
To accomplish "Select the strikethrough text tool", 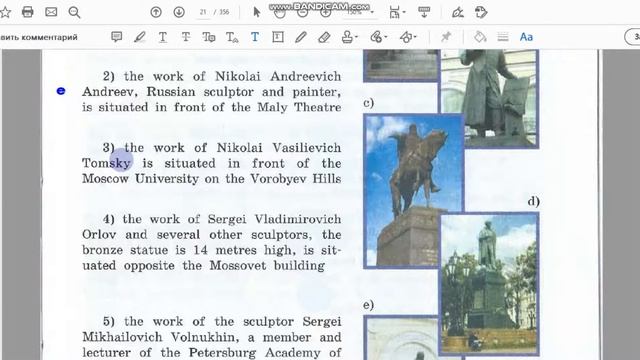I will [186, 37].
